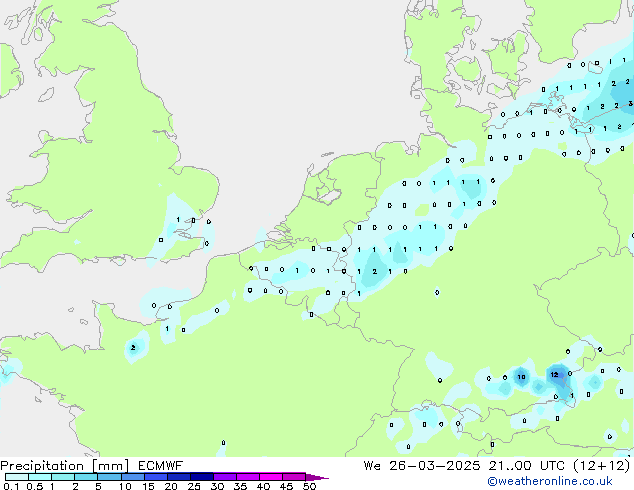Click the '21.00 UTC' time text
The image size is (634, 490).
pos(526,466)
